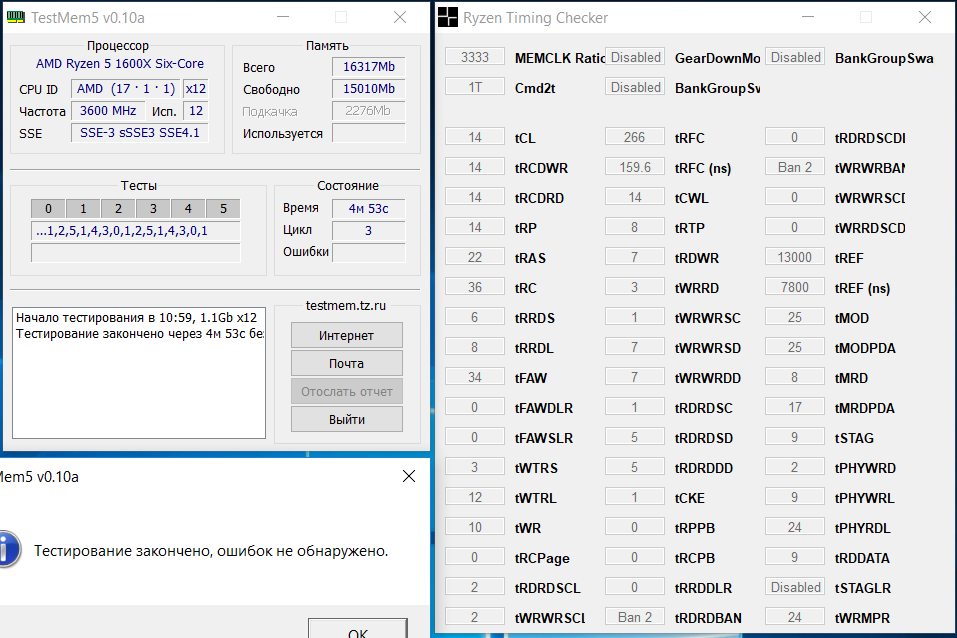
Task: Click the tWTRL value 12
Action: point(475,497)
